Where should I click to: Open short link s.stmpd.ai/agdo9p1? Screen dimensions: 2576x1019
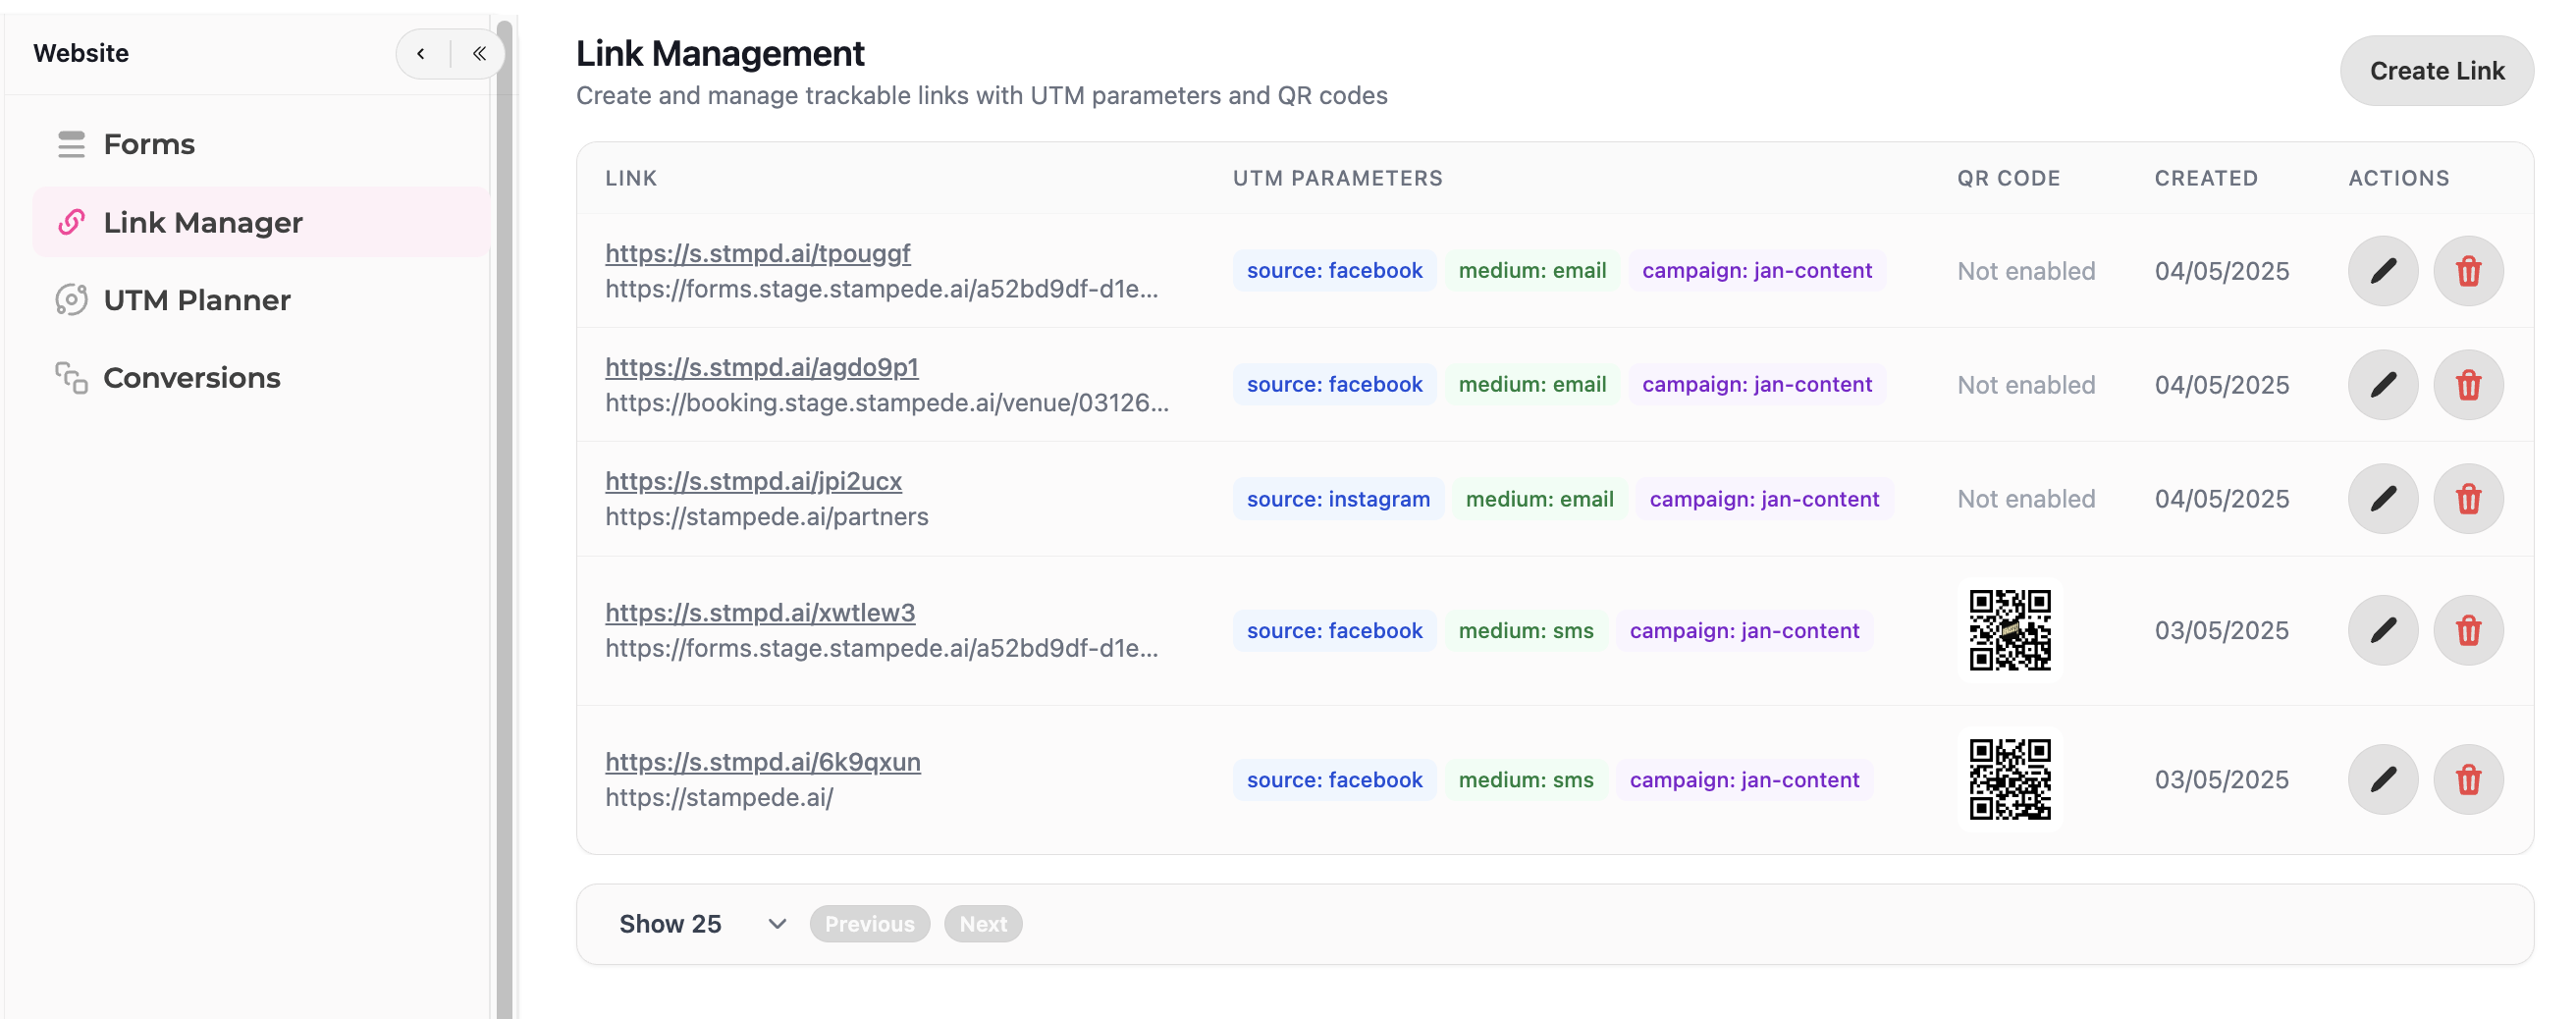pyautogui.click(x=762, y=368)
